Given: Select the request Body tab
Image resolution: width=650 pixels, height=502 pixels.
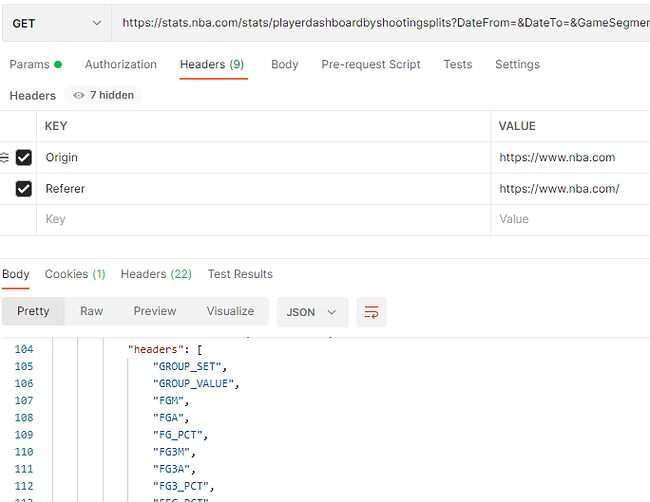Looking at the screenshot, I should [x=284, y=64].
